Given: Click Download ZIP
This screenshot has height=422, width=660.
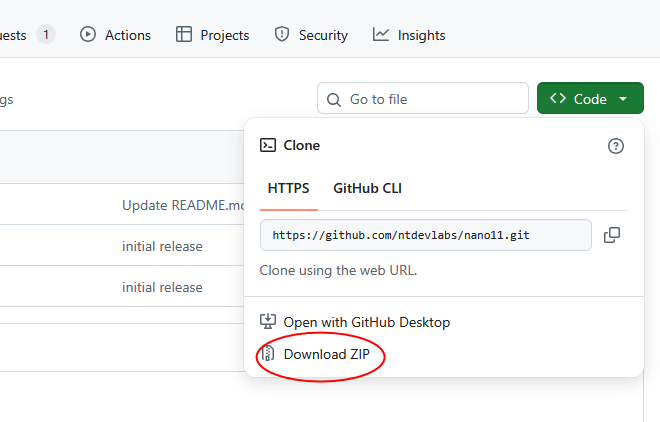Looking at the screenshot, I should [x=327, y=354].
